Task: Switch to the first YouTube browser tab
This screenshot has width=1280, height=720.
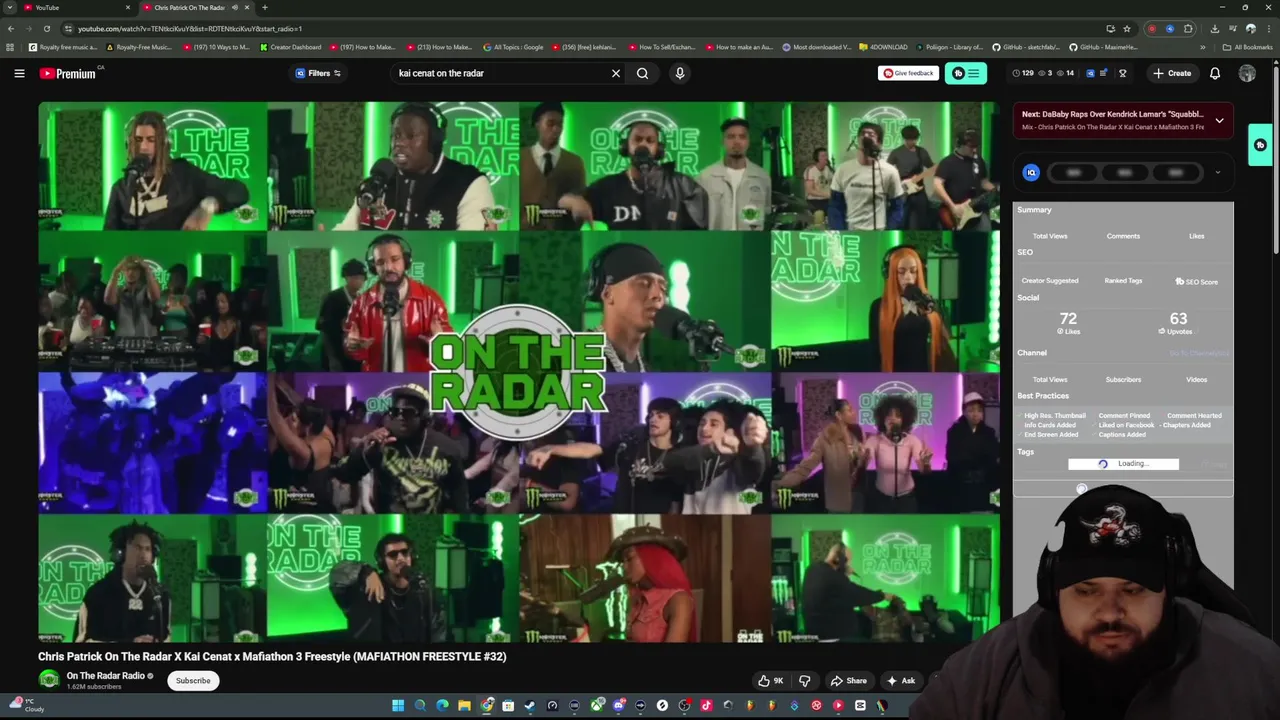Action: point(76,8)
